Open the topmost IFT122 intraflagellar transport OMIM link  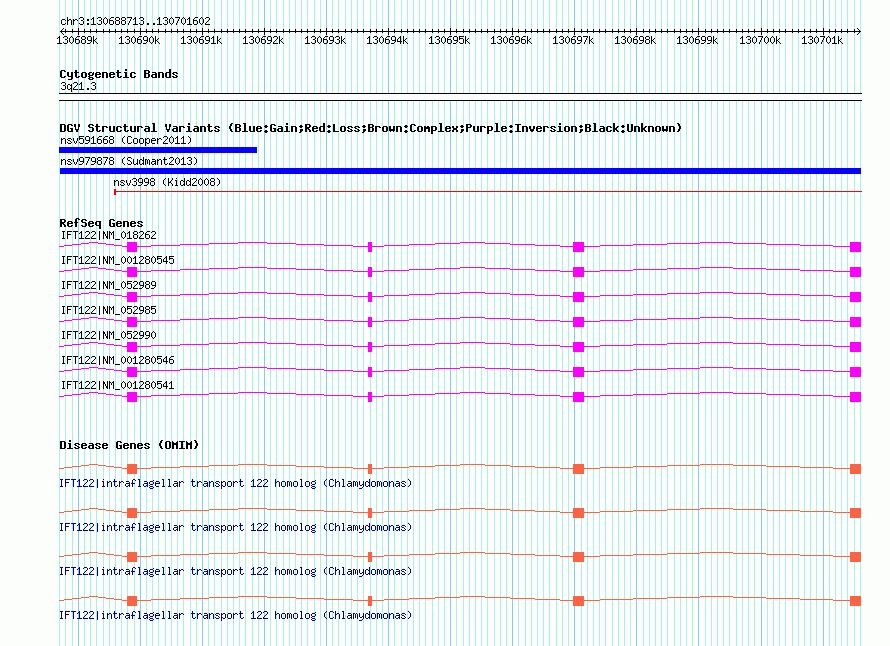(x=236, y=483)
